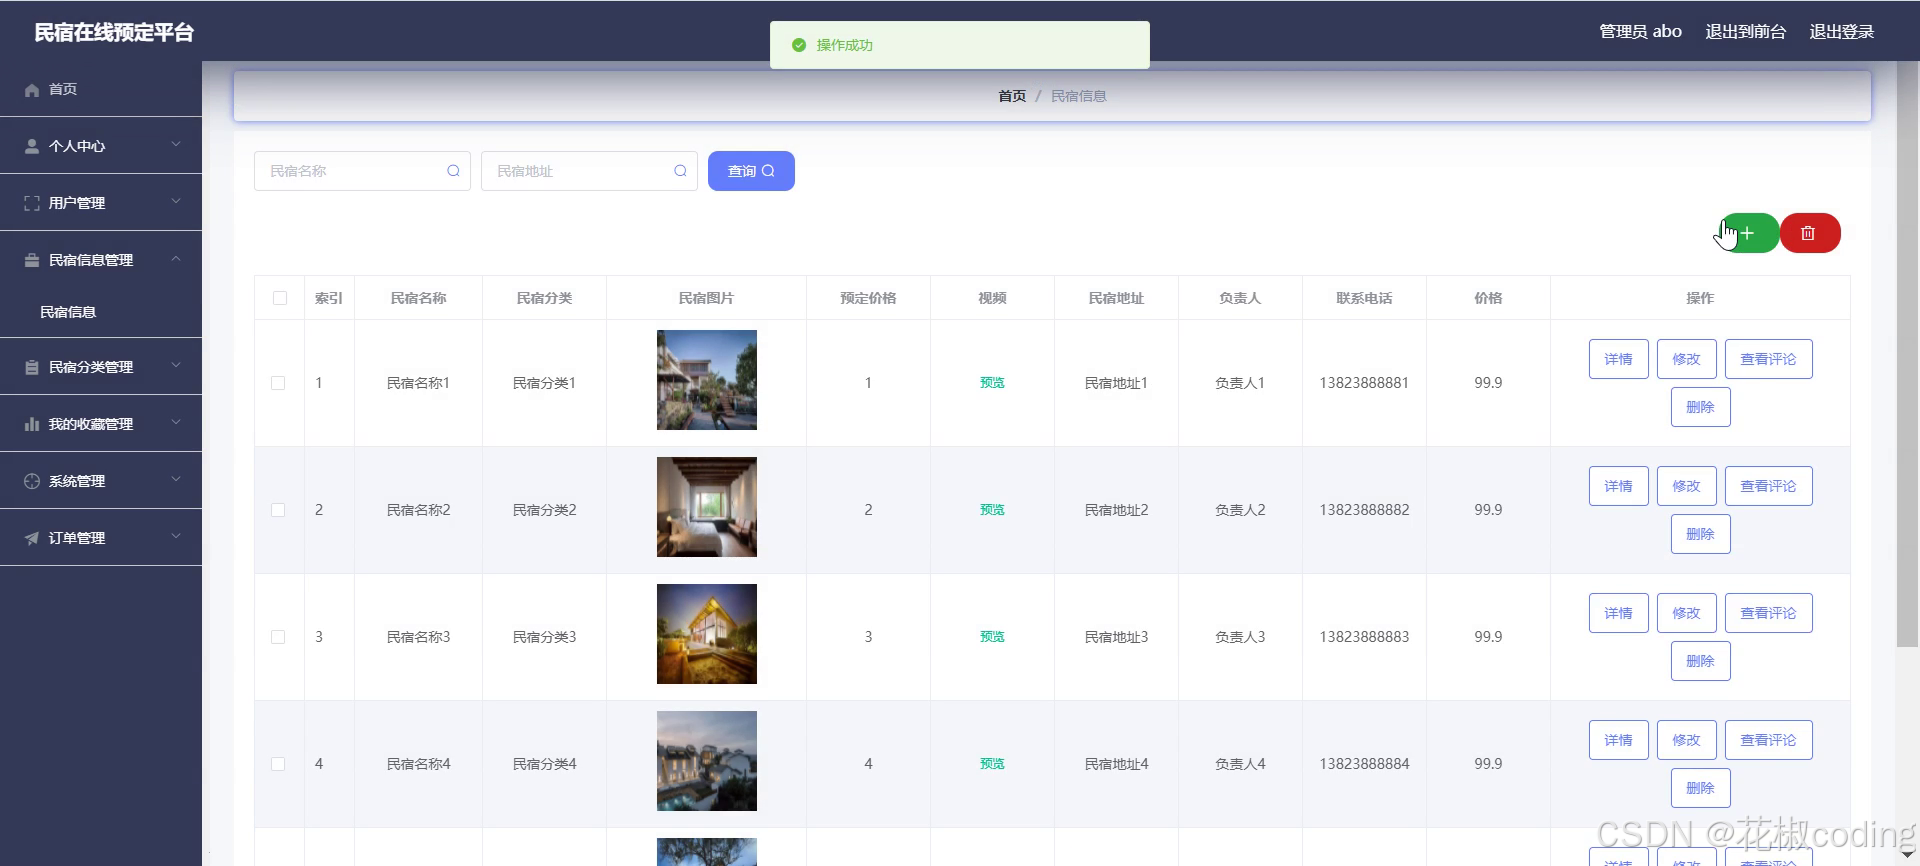Viewport: 1920px width, 866px height.
Task: Click the 民宿地址 search input field
Action: pos(589,171)
